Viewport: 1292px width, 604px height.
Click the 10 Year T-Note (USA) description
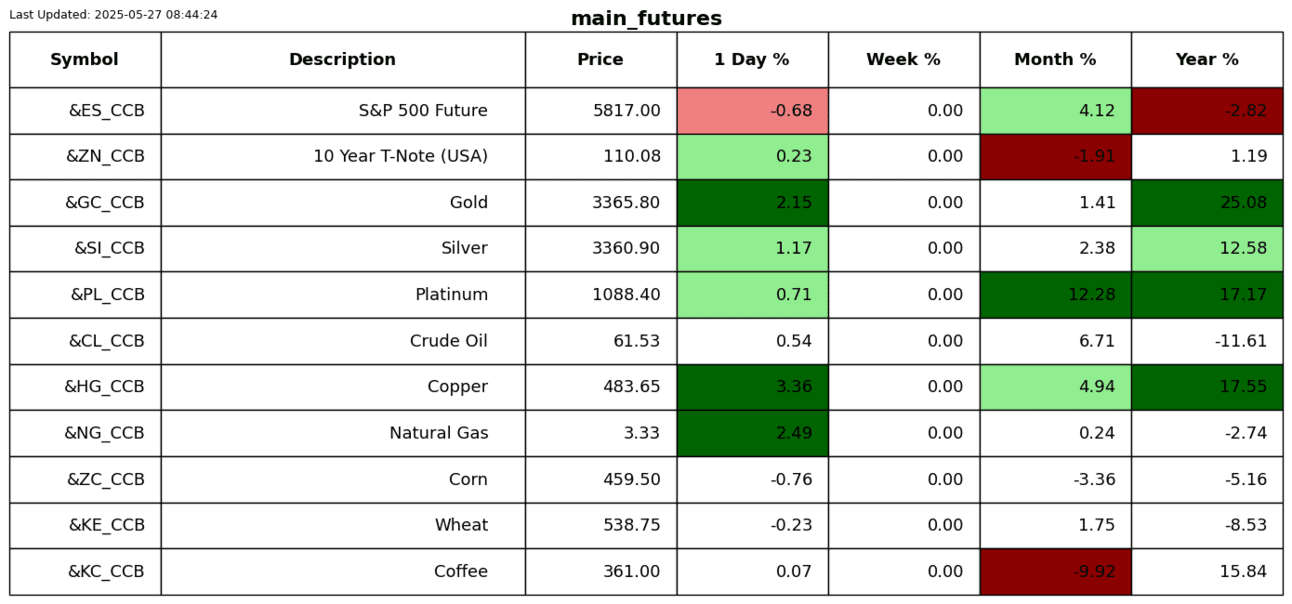(x=400, y=157)
